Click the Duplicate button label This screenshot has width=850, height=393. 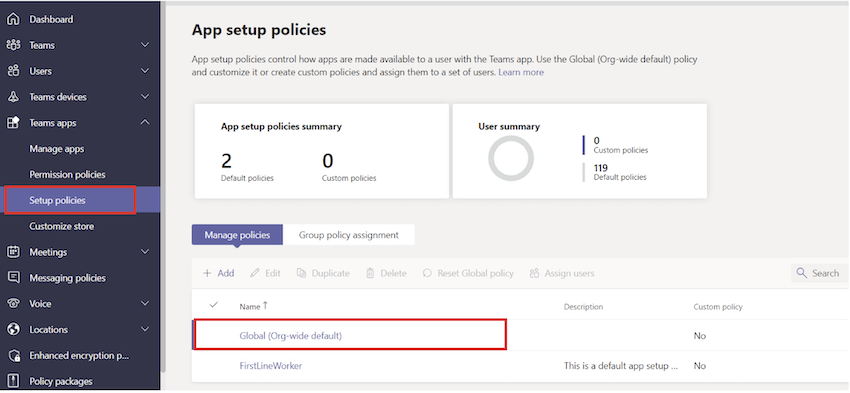pos(331,273)
